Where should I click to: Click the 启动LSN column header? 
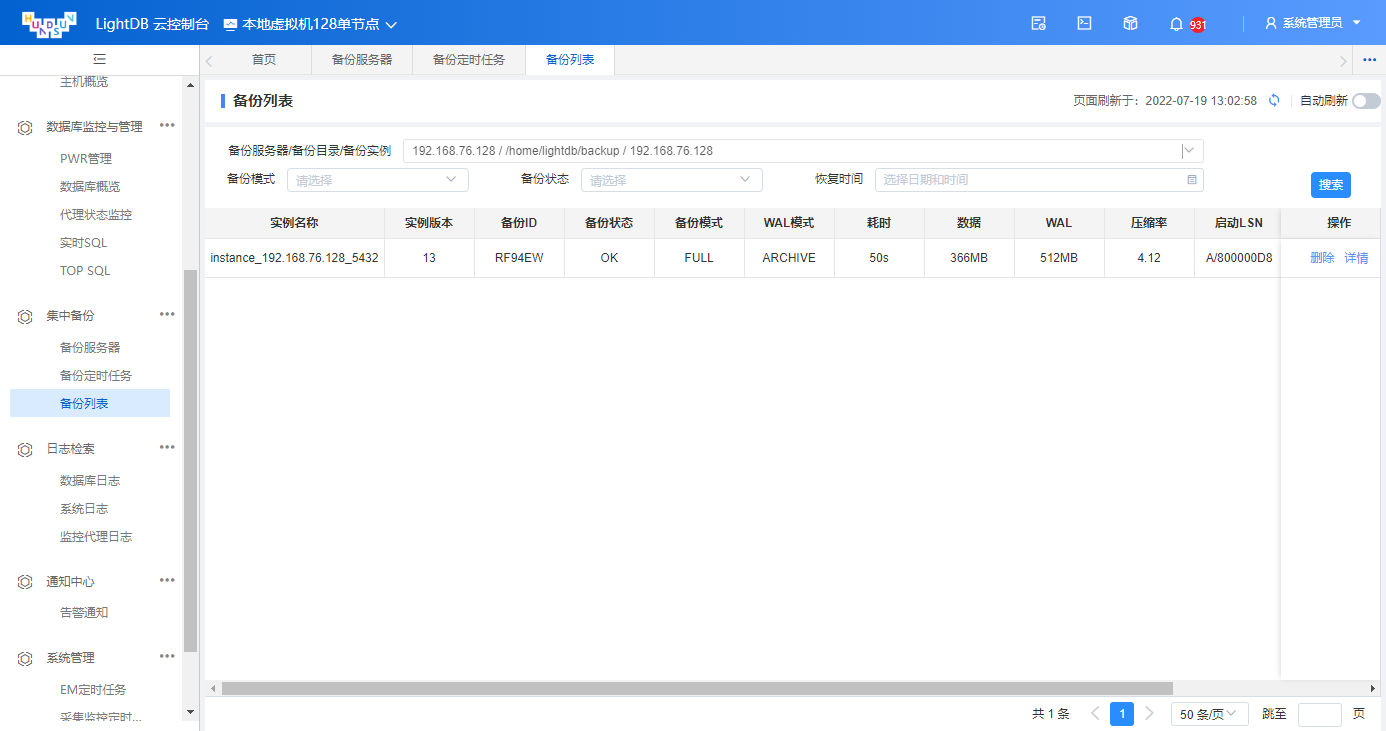1238,223
